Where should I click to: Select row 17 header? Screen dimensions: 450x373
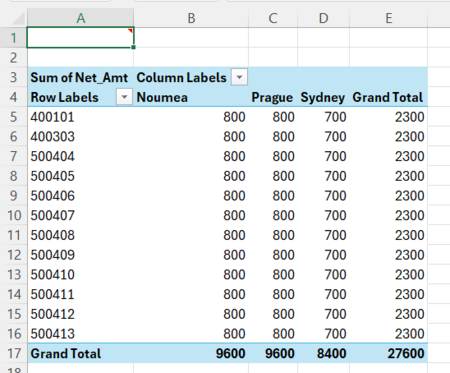tap(13, 353)
